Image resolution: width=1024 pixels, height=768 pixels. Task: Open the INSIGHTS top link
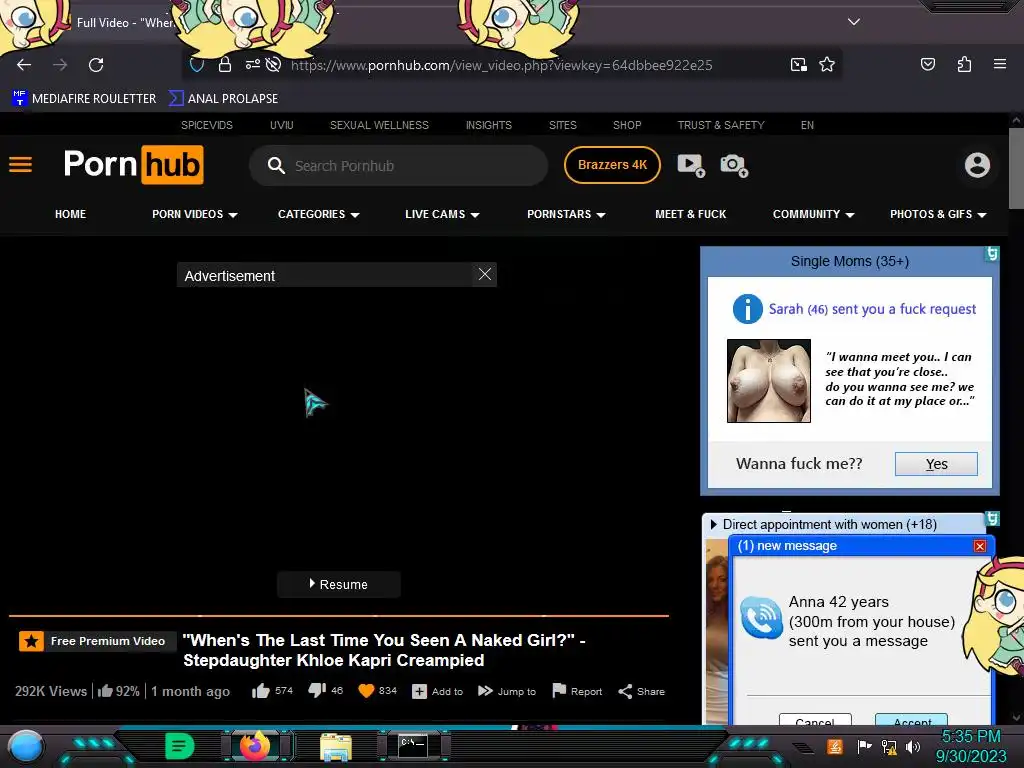click(x=488, y=125)
